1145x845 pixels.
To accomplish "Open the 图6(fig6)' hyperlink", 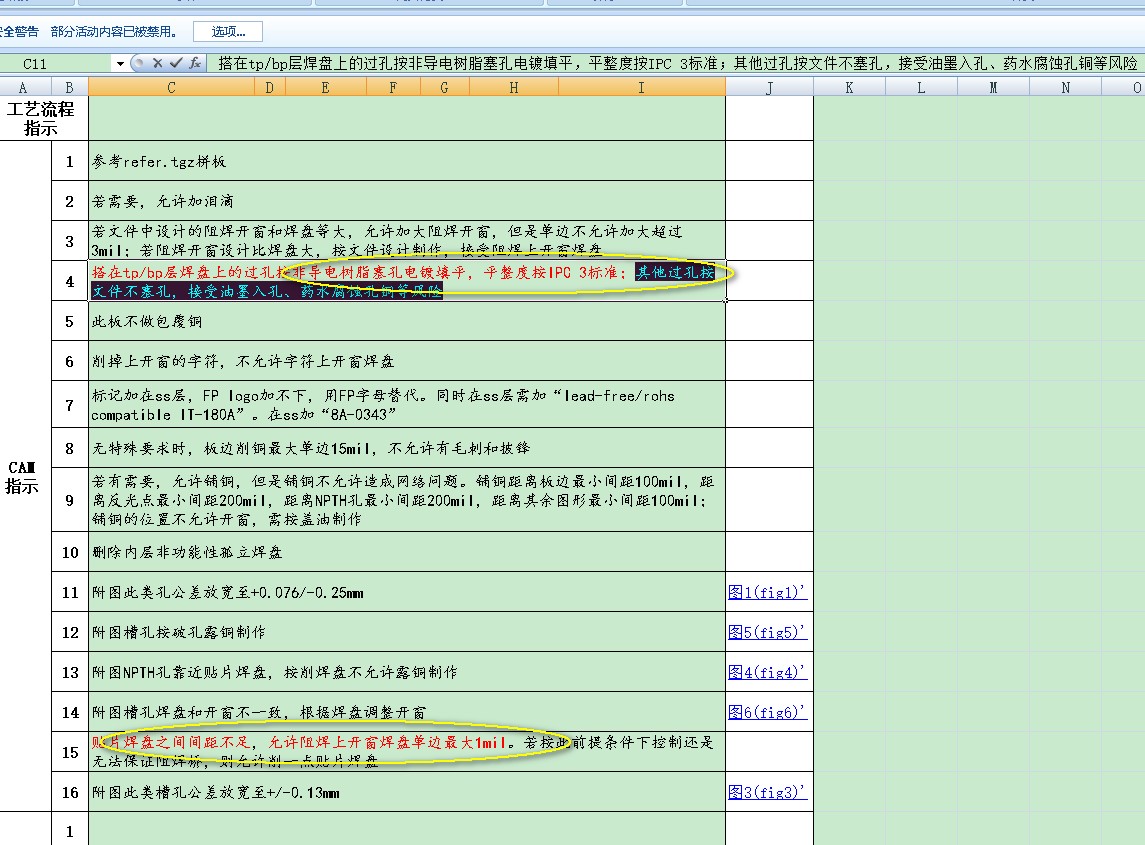I will [767, 712].
